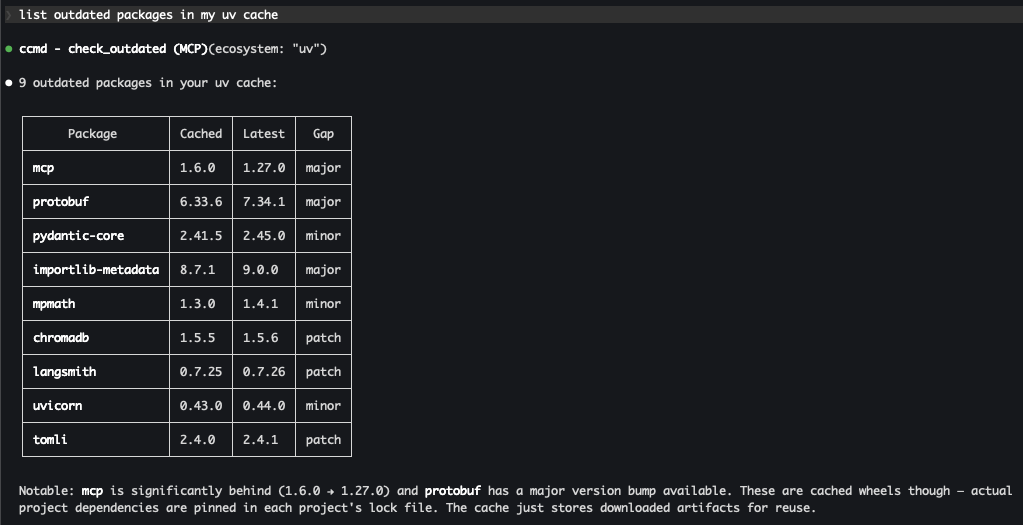The width and height of the screenshot is (1023, 525).
Task: Click the 'minor' gap value in the uvicorn row
Action: click(x=323, y=405)
